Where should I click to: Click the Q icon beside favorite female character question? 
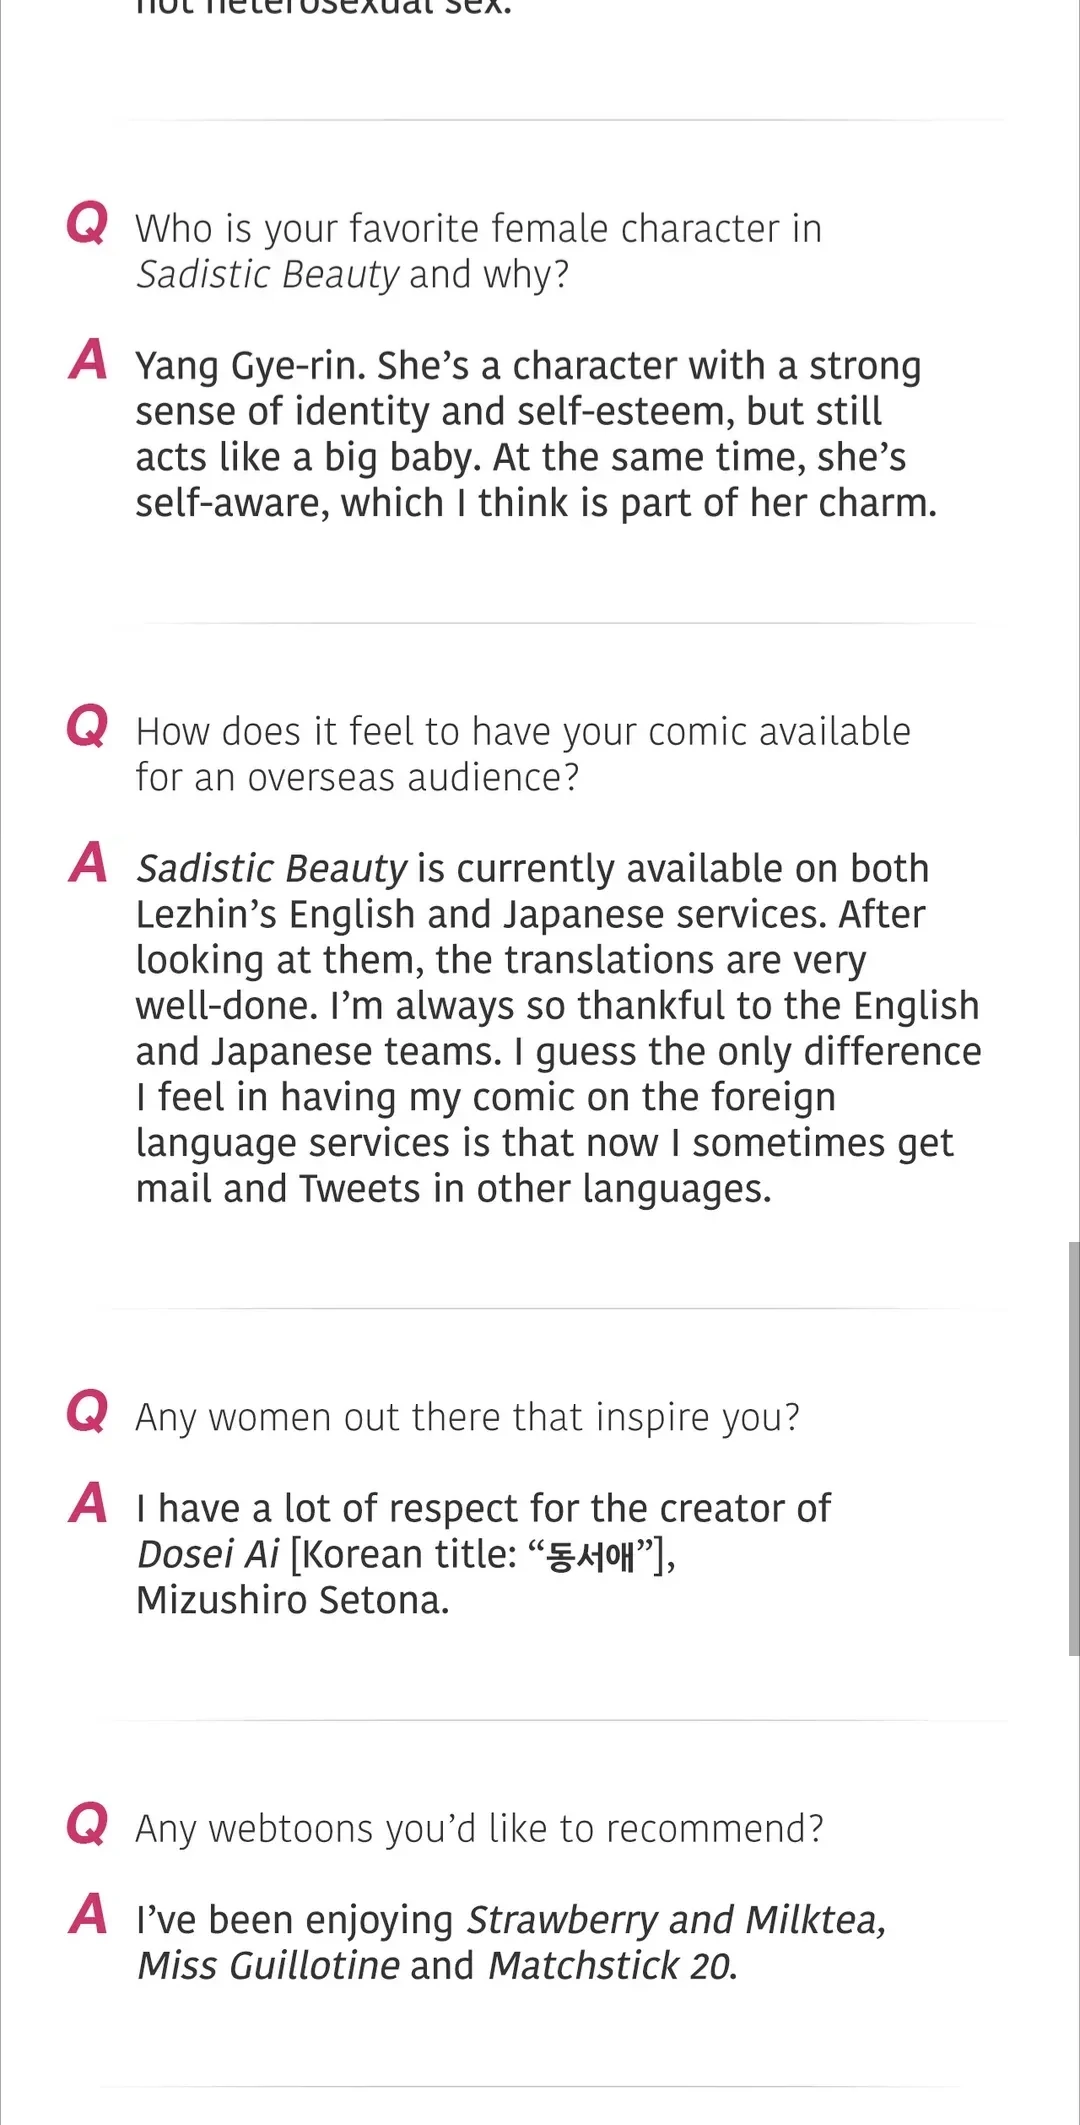(x=87, y=223)
